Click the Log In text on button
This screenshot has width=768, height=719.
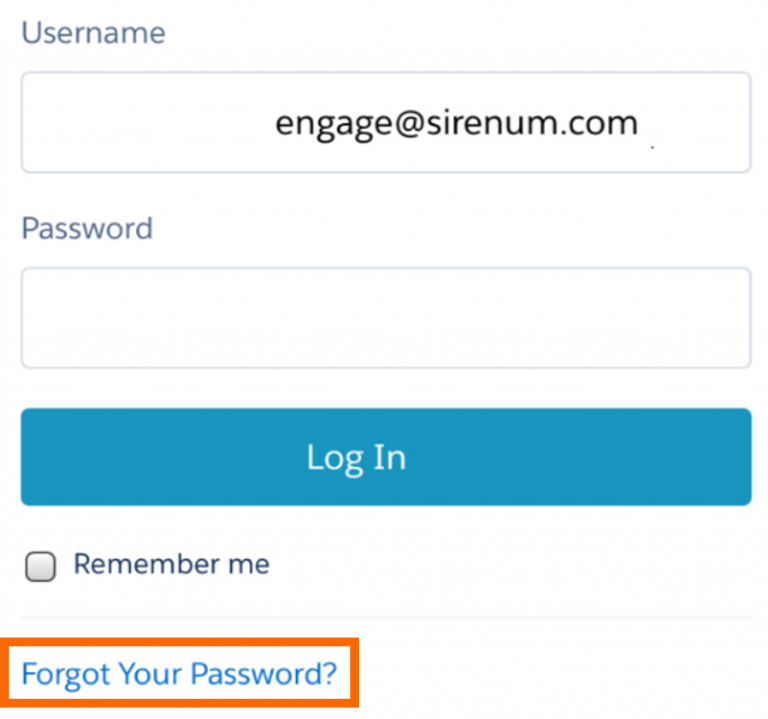click(356, 457)
